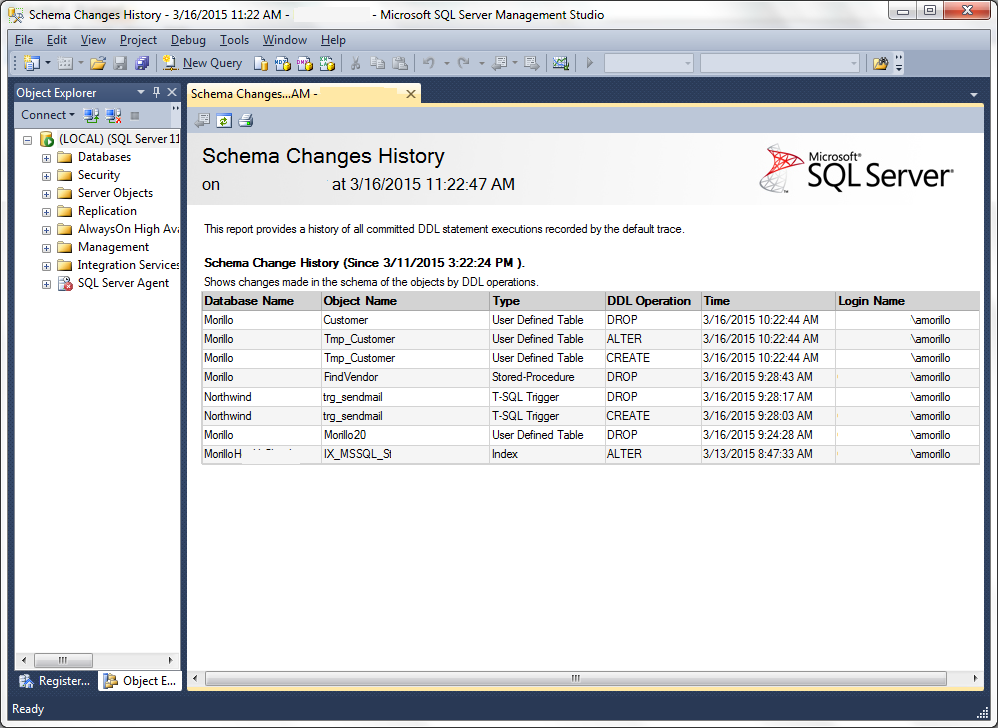Open the View menu

pos(93,40)
